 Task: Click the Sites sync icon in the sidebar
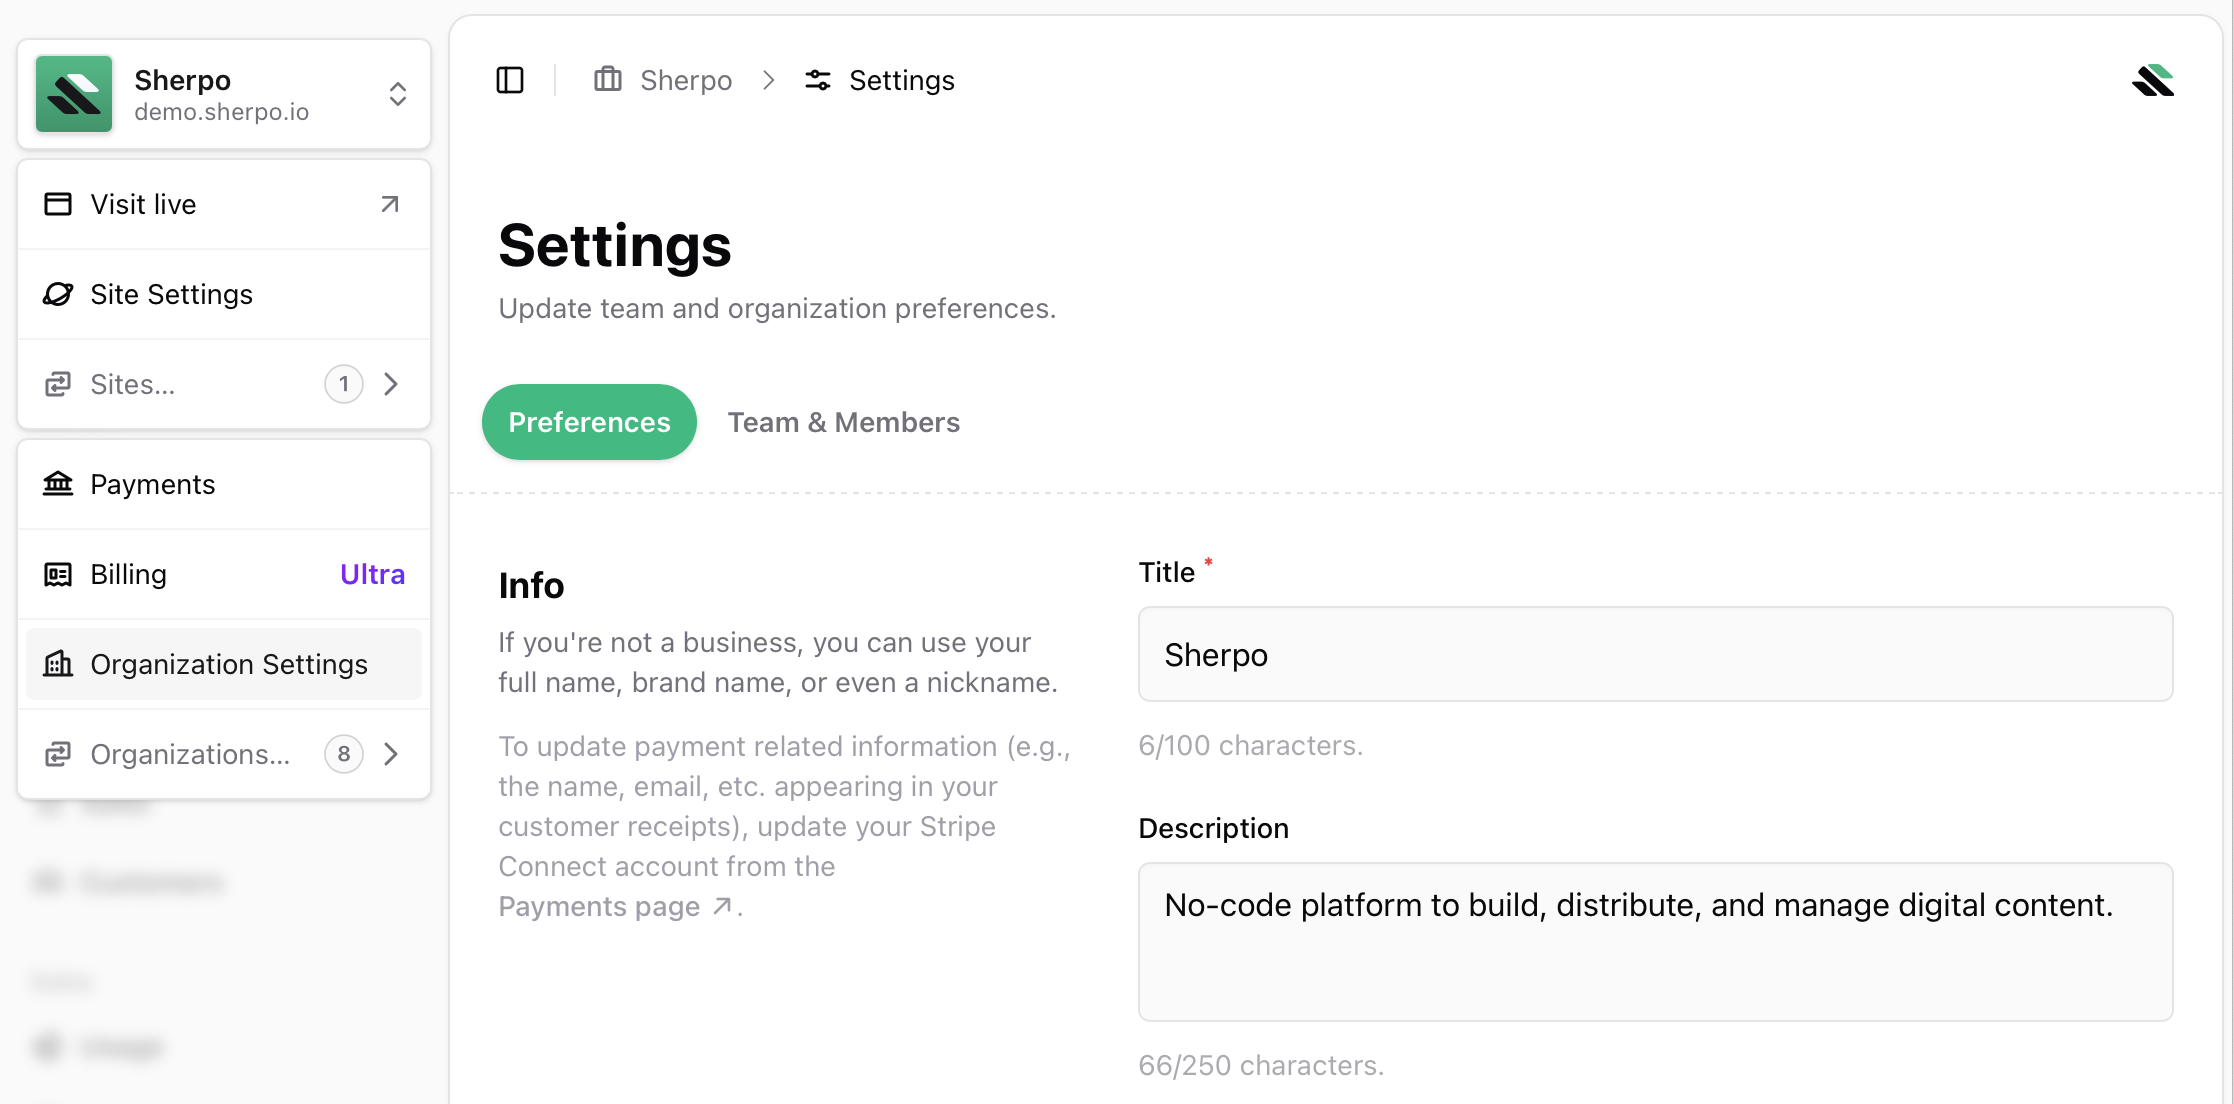[x=58, y=384]
